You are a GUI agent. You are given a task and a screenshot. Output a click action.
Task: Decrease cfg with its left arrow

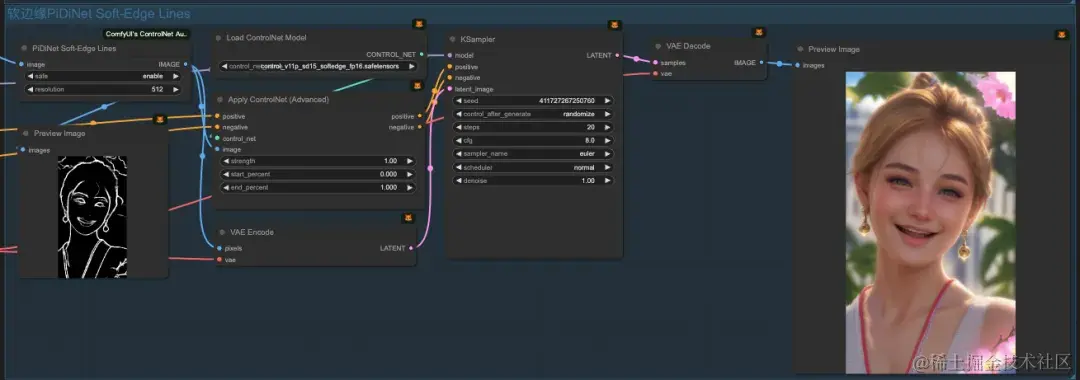pyautogui.click(x=459, y=140)
